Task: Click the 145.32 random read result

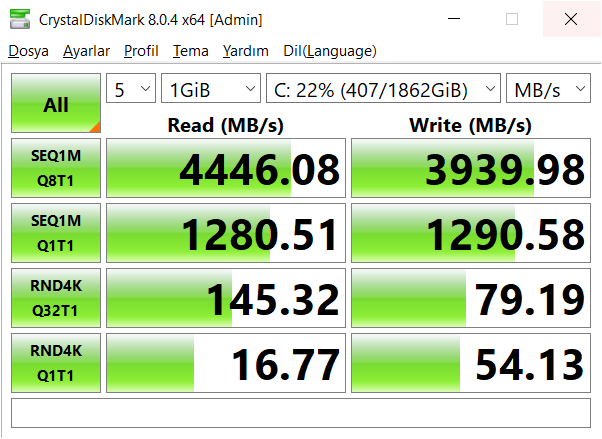Action: [x=226, y=298]
